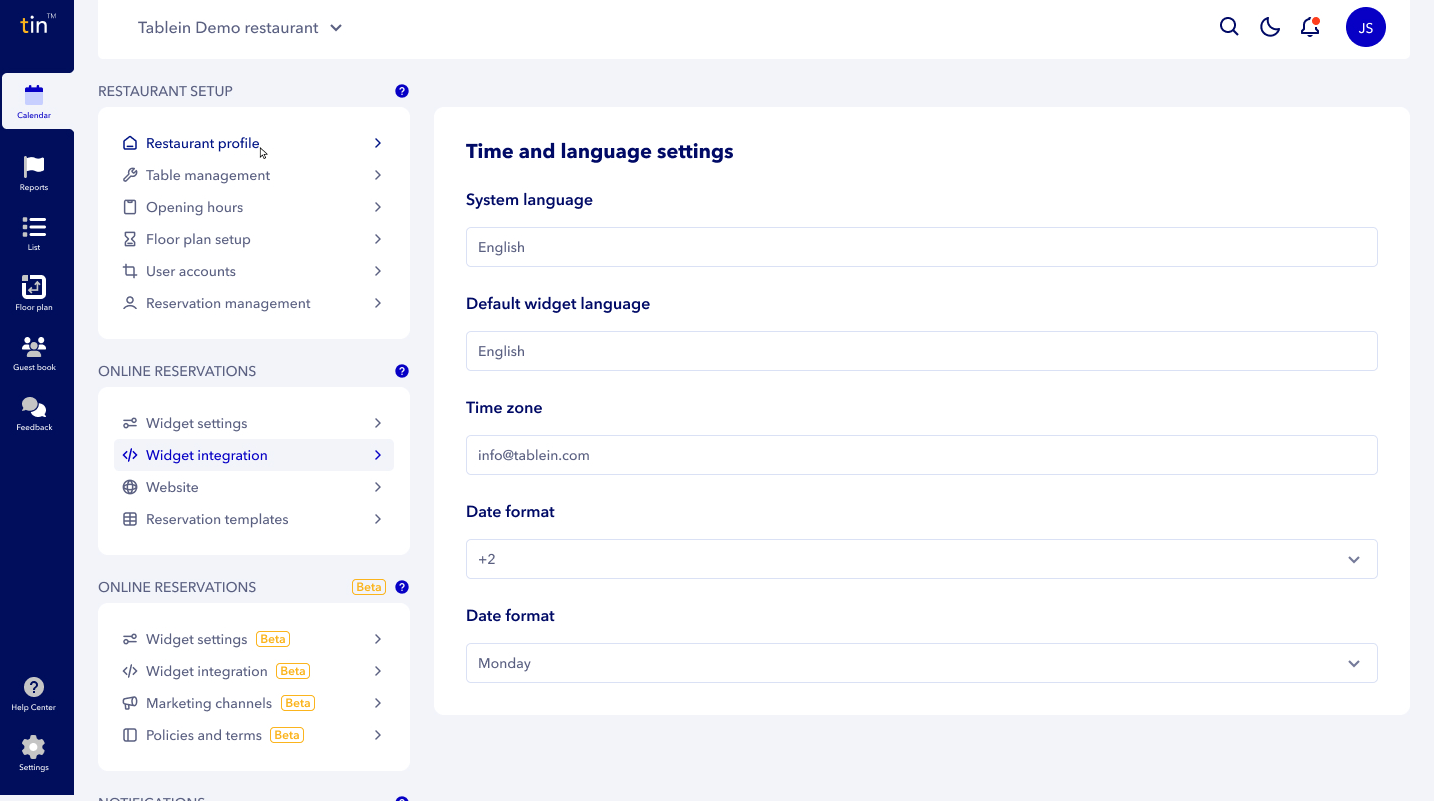Expand Marketing channels chevron
Viewport: 1434px width, 801px height.
click(x=378, y=703)
